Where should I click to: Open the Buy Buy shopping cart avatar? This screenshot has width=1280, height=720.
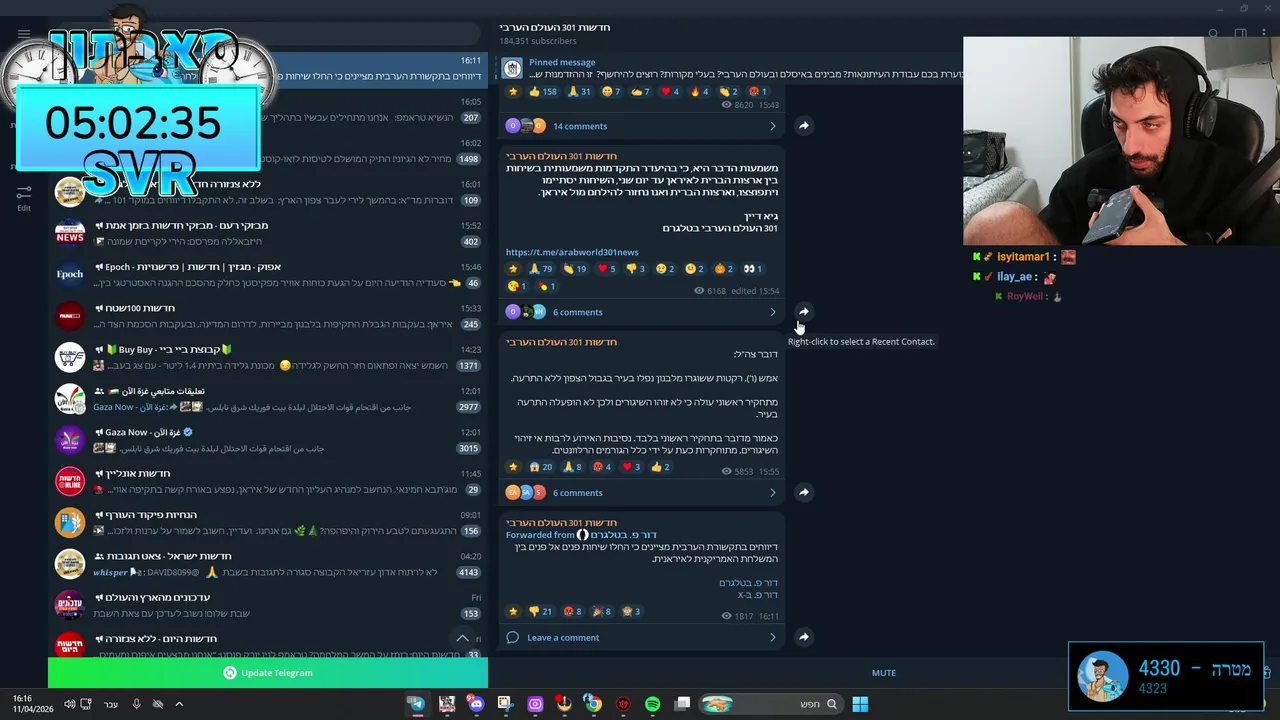(70, 357)
